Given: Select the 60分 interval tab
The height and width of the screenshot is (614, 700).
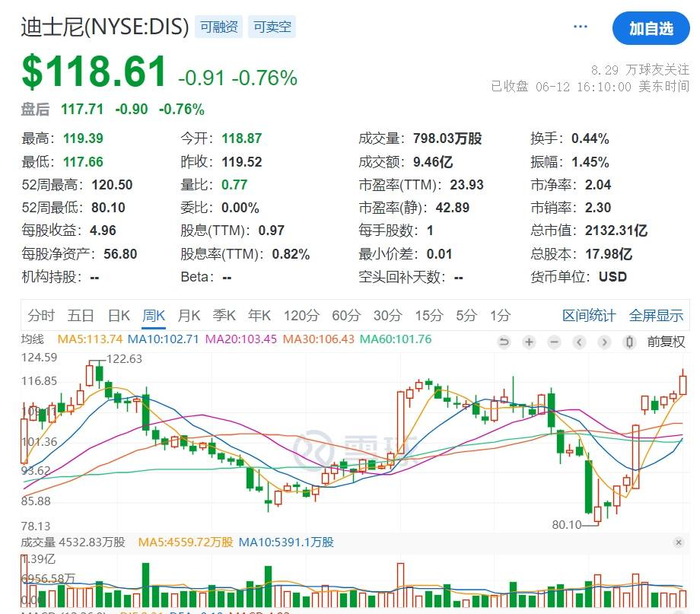Looking at the screenshot, I should point(346,315).
